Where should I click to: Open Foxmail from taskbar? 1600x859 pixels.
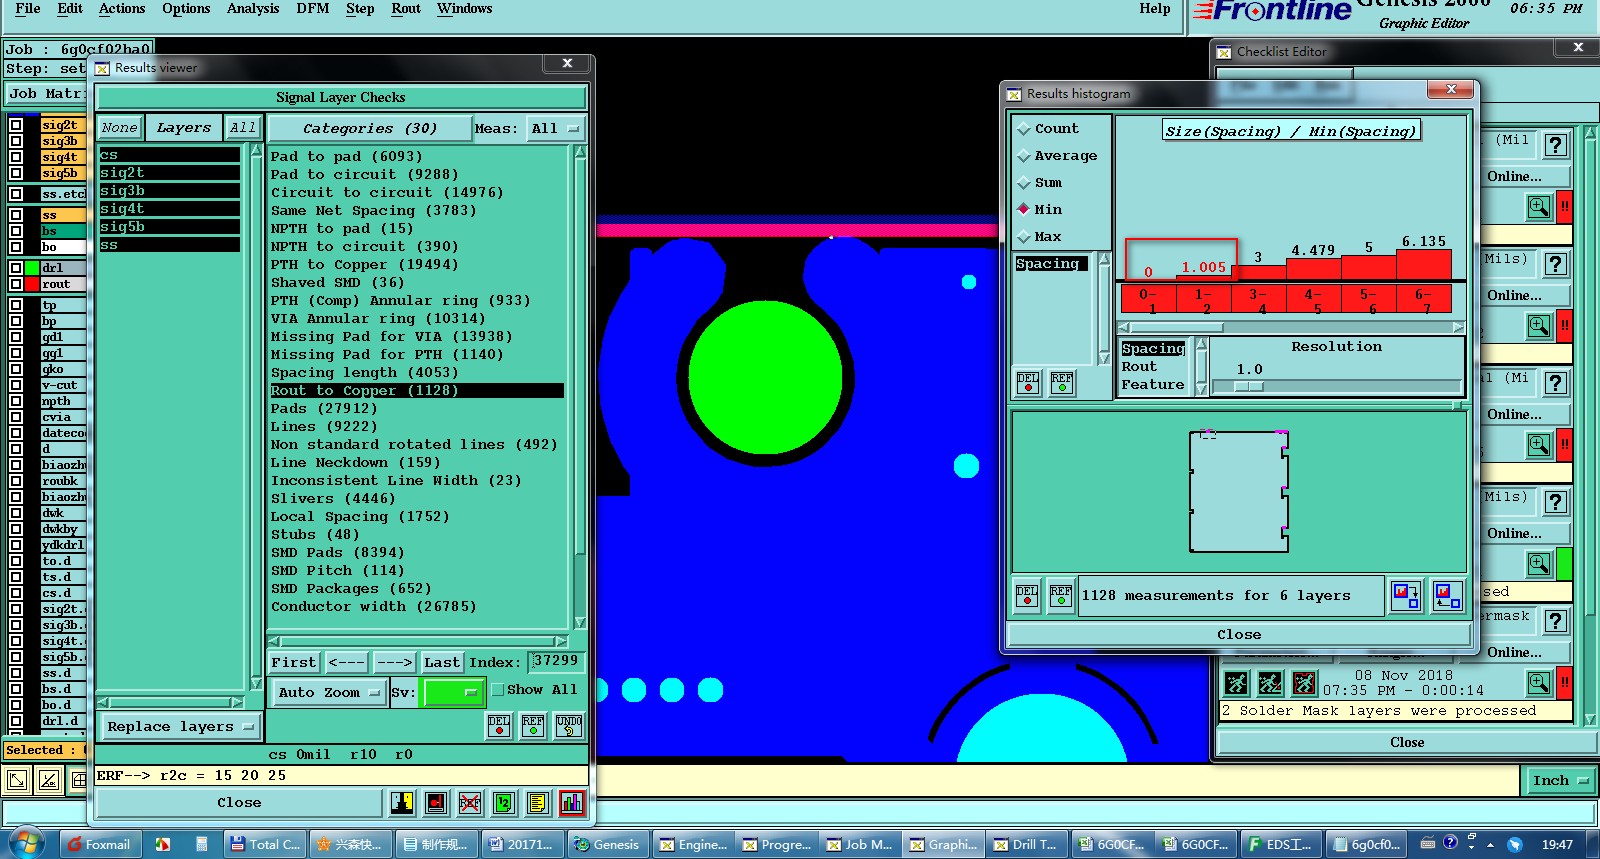98,844
